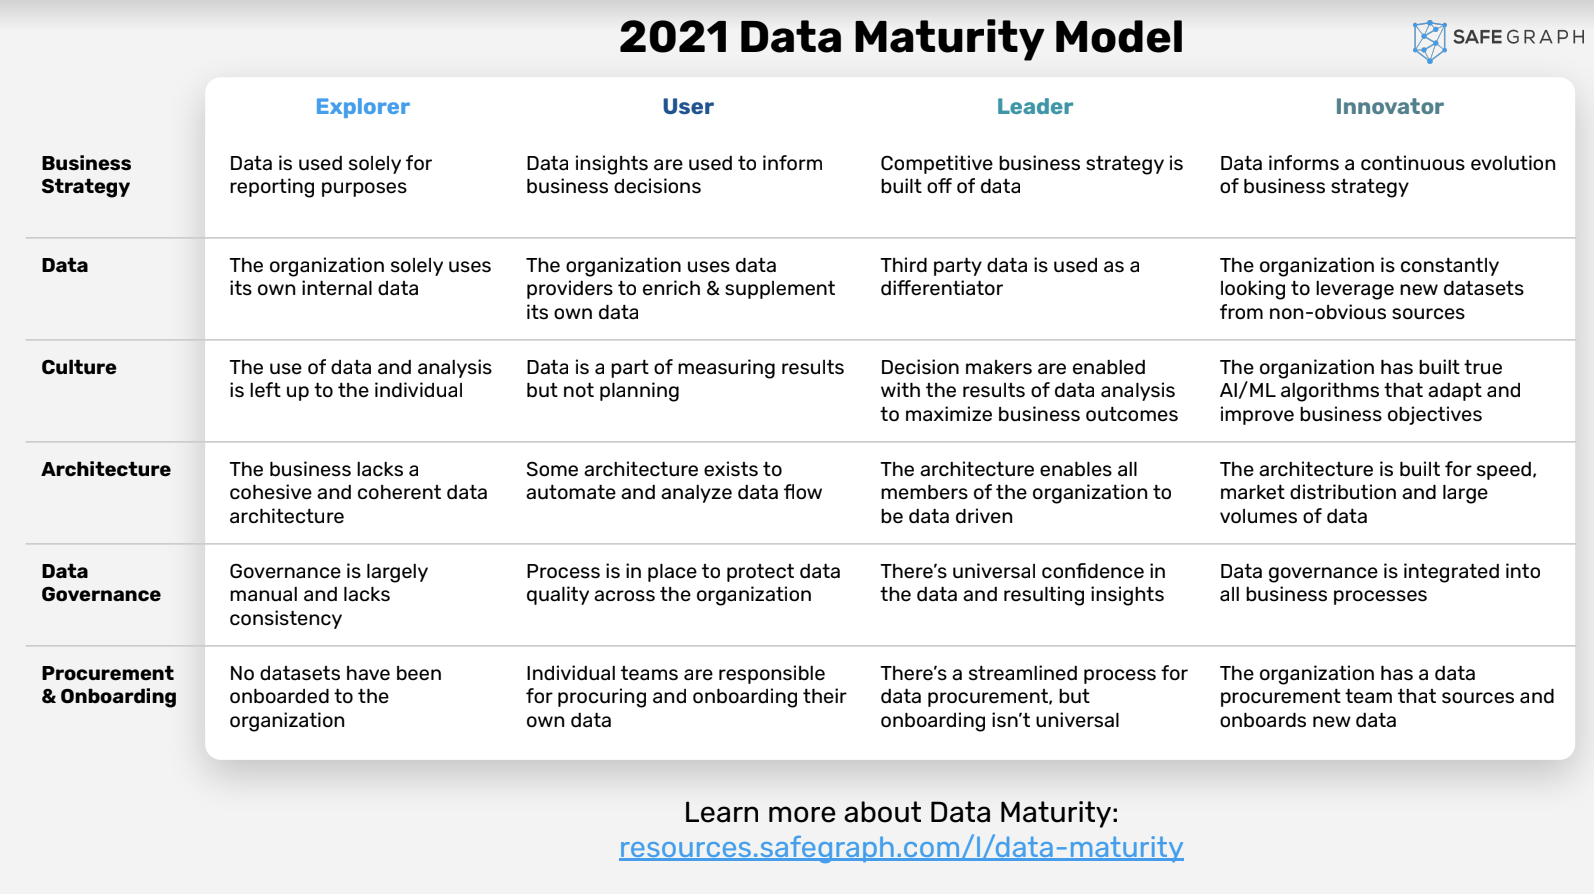Viewport: 1594px width, 894px height.
Task: Select 'Third party data is used' cell
Action: 1009,277
